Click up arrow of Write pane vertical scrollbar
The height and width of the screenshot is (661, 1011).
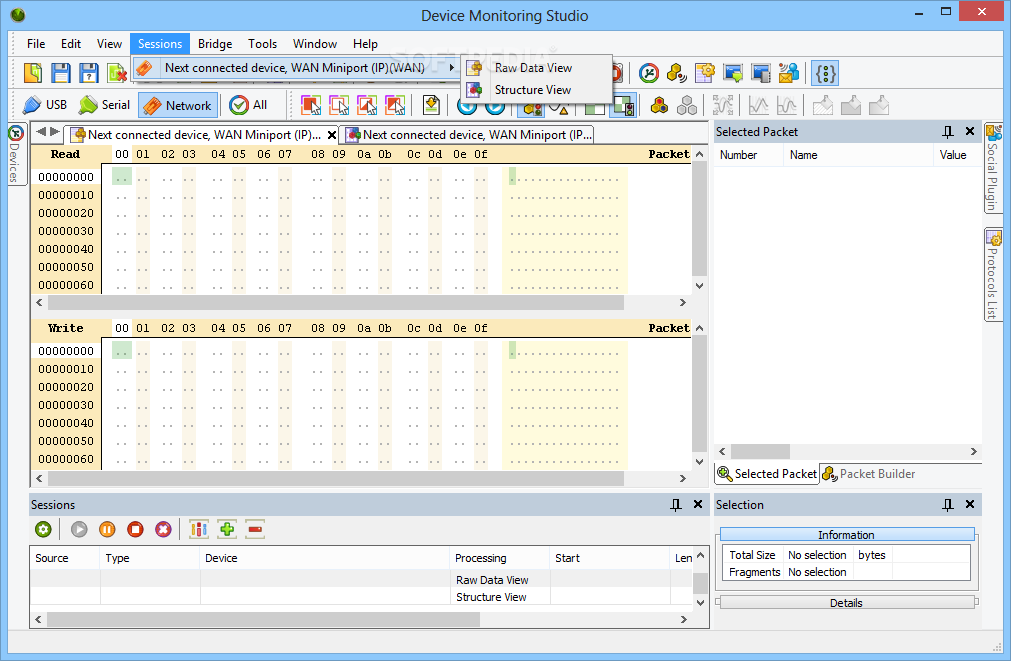tap(700, 328)
